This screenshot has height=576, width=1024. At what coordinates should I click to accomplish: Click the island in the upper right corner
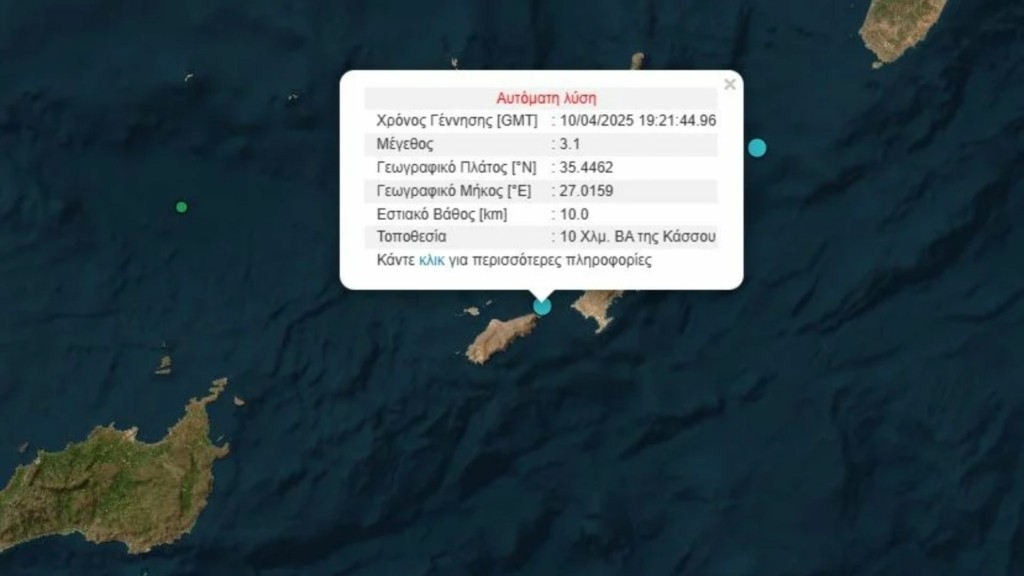pyautogui.click(x=901, y=29)
